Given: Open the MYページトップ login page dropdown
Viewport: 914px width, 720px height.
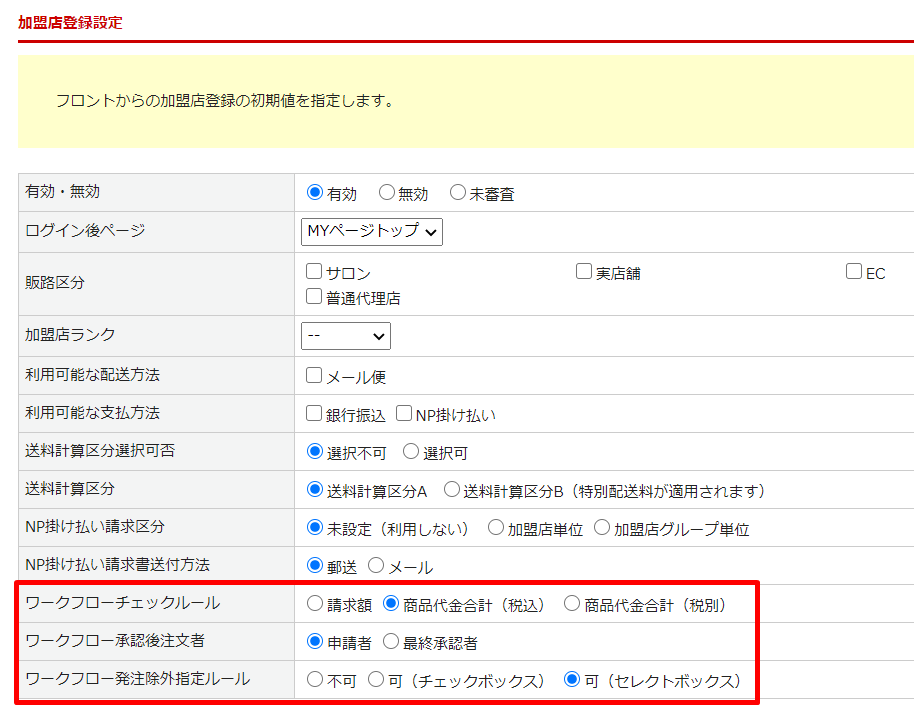Looking at the screenshot, I should point(371,231).
